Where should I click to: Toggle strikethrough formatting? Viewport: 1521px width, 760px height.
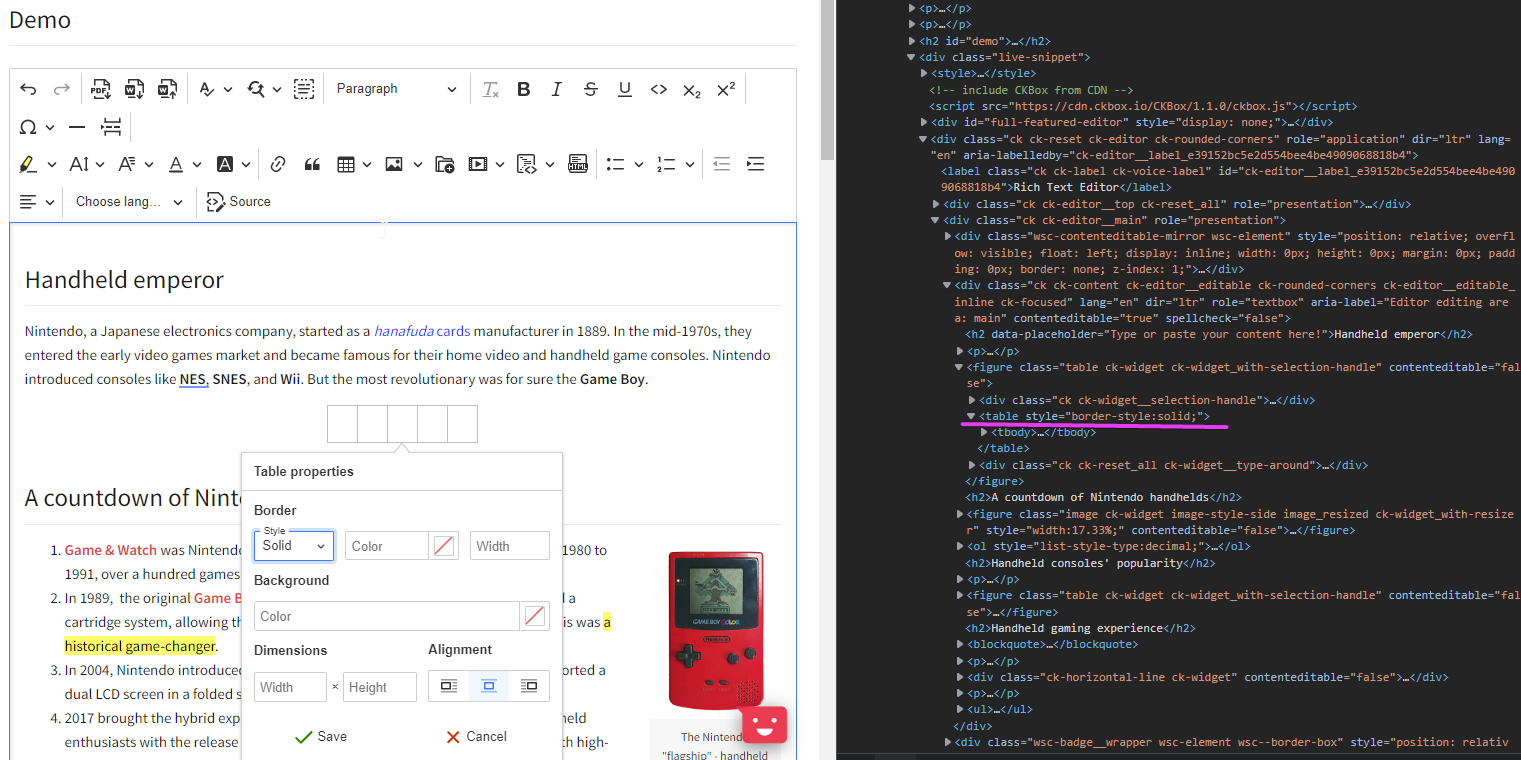click(x=590, y=89)
